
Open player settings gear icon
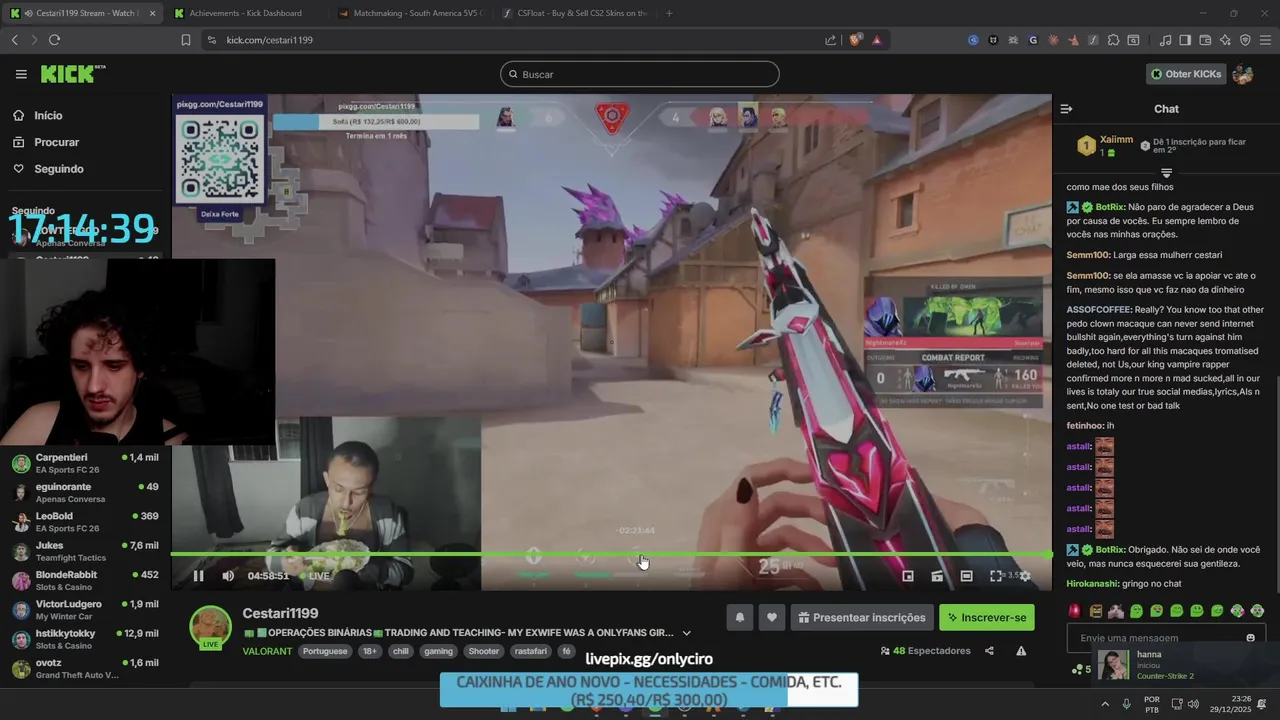[1025, 576]
